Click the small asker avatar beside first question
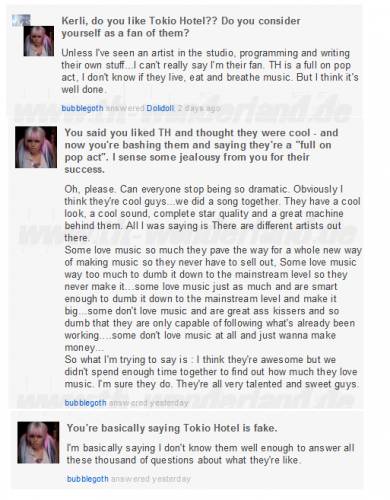 (21, 20)
